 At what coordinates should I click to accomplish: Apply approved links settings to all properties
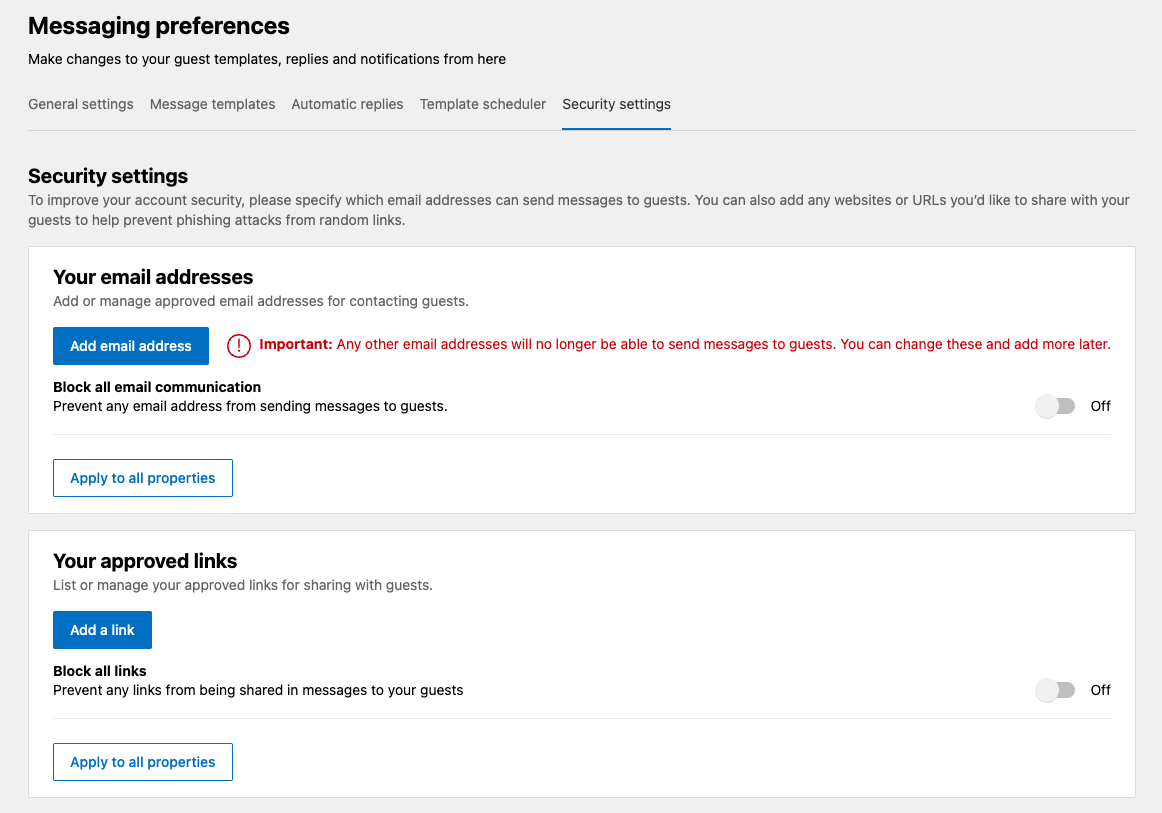143,762
